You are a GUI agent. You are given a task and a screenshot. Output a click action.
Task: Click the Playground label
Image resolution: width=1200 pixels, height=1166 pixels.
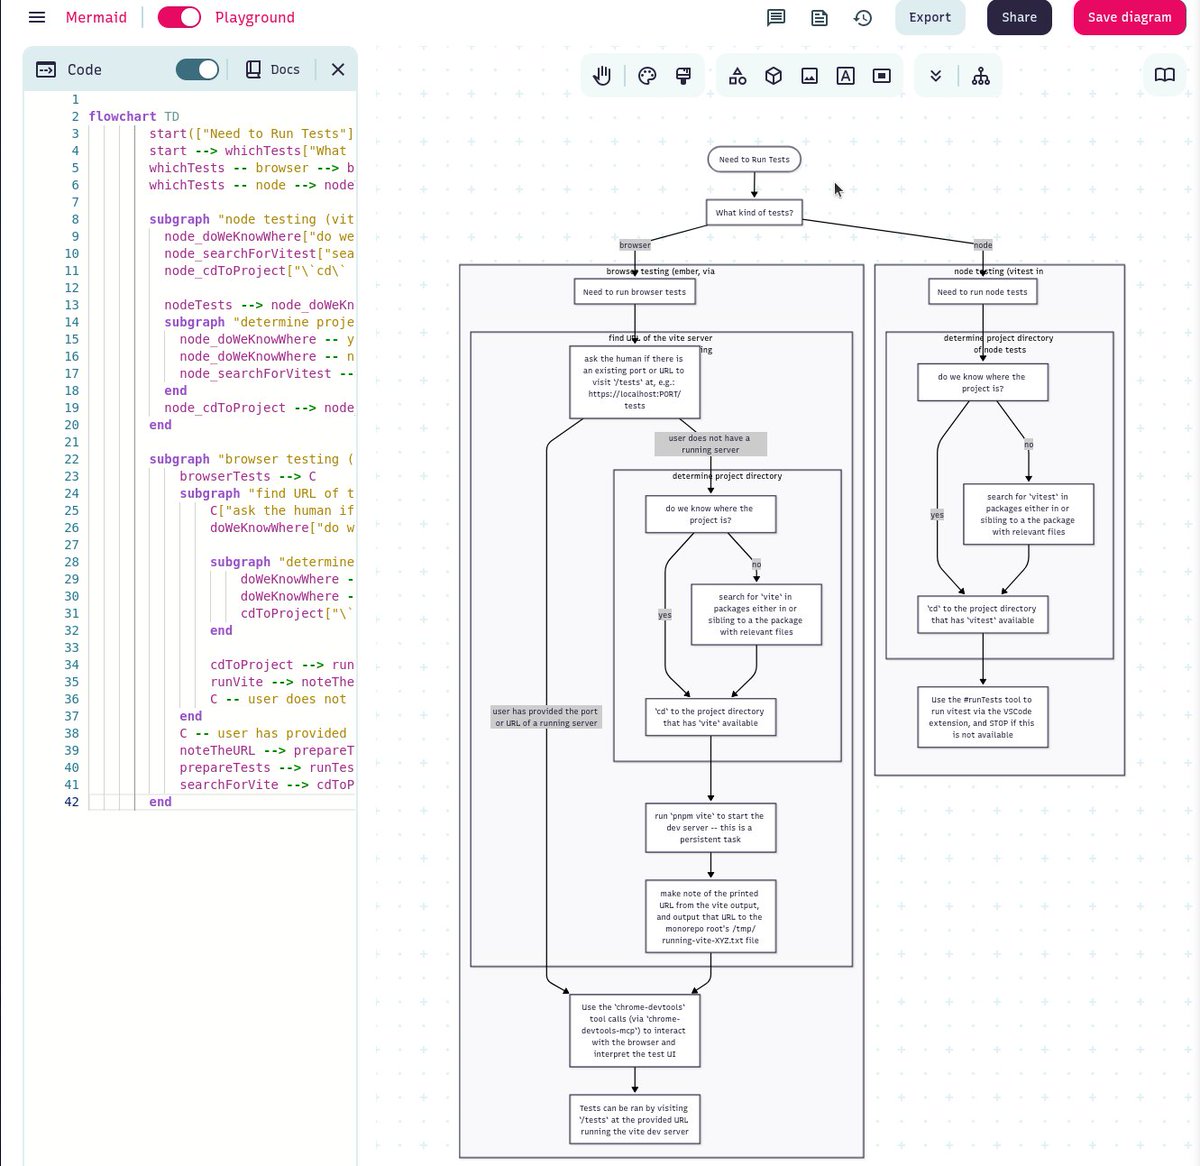click(x=255, y=17)
